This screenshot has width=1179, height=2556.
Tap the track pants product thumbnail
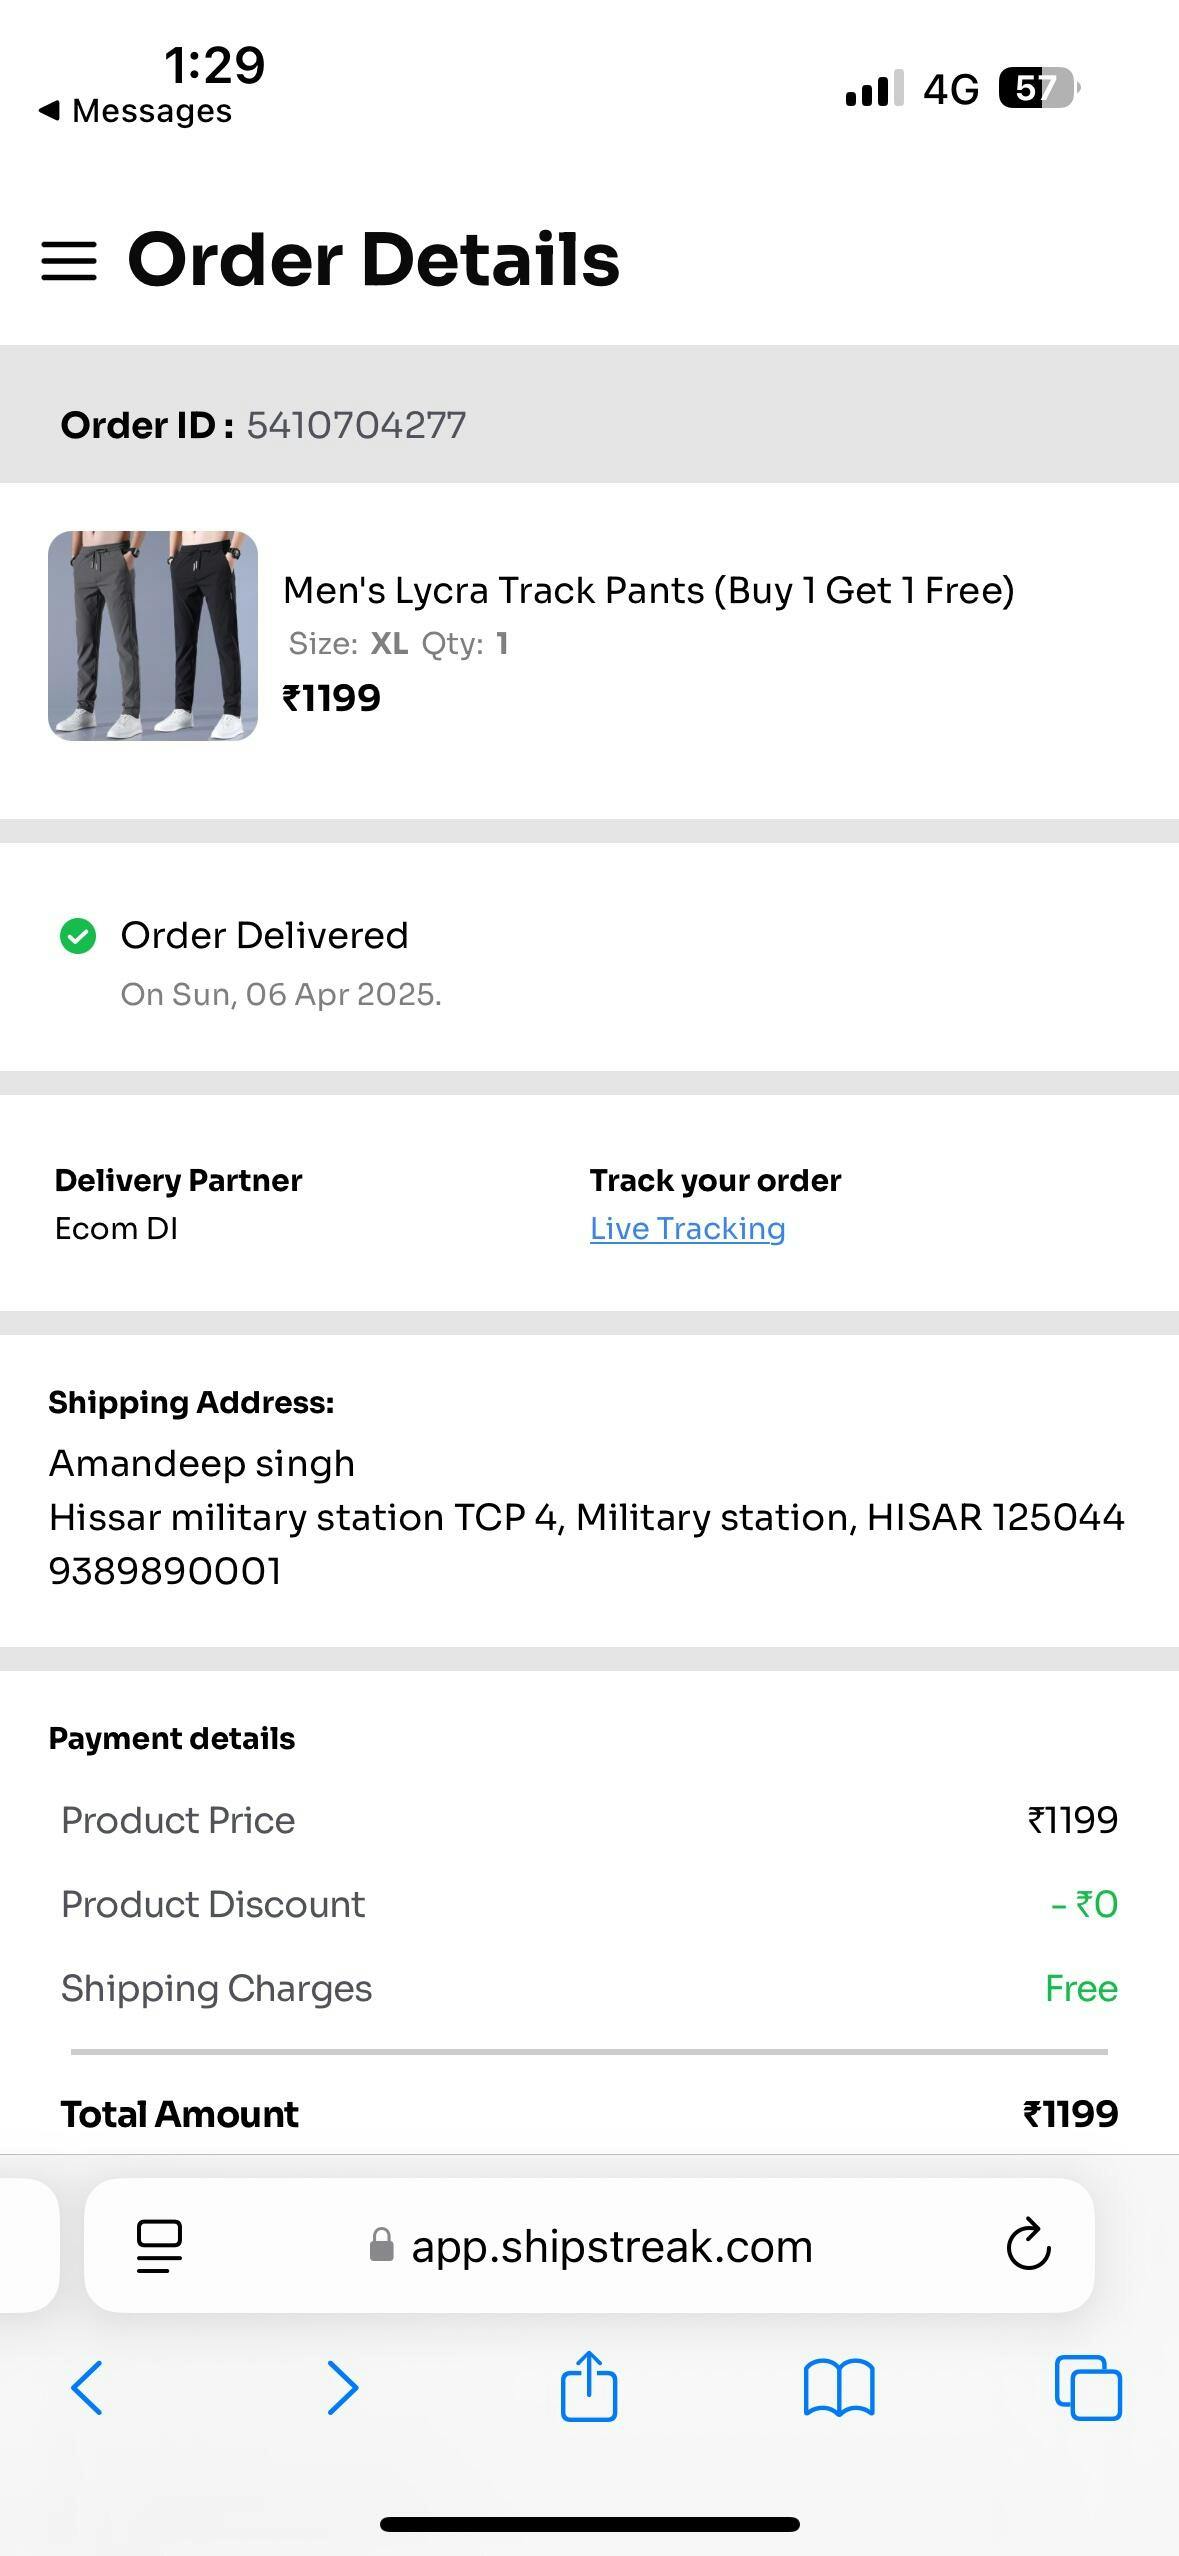[x=153, y=636]
